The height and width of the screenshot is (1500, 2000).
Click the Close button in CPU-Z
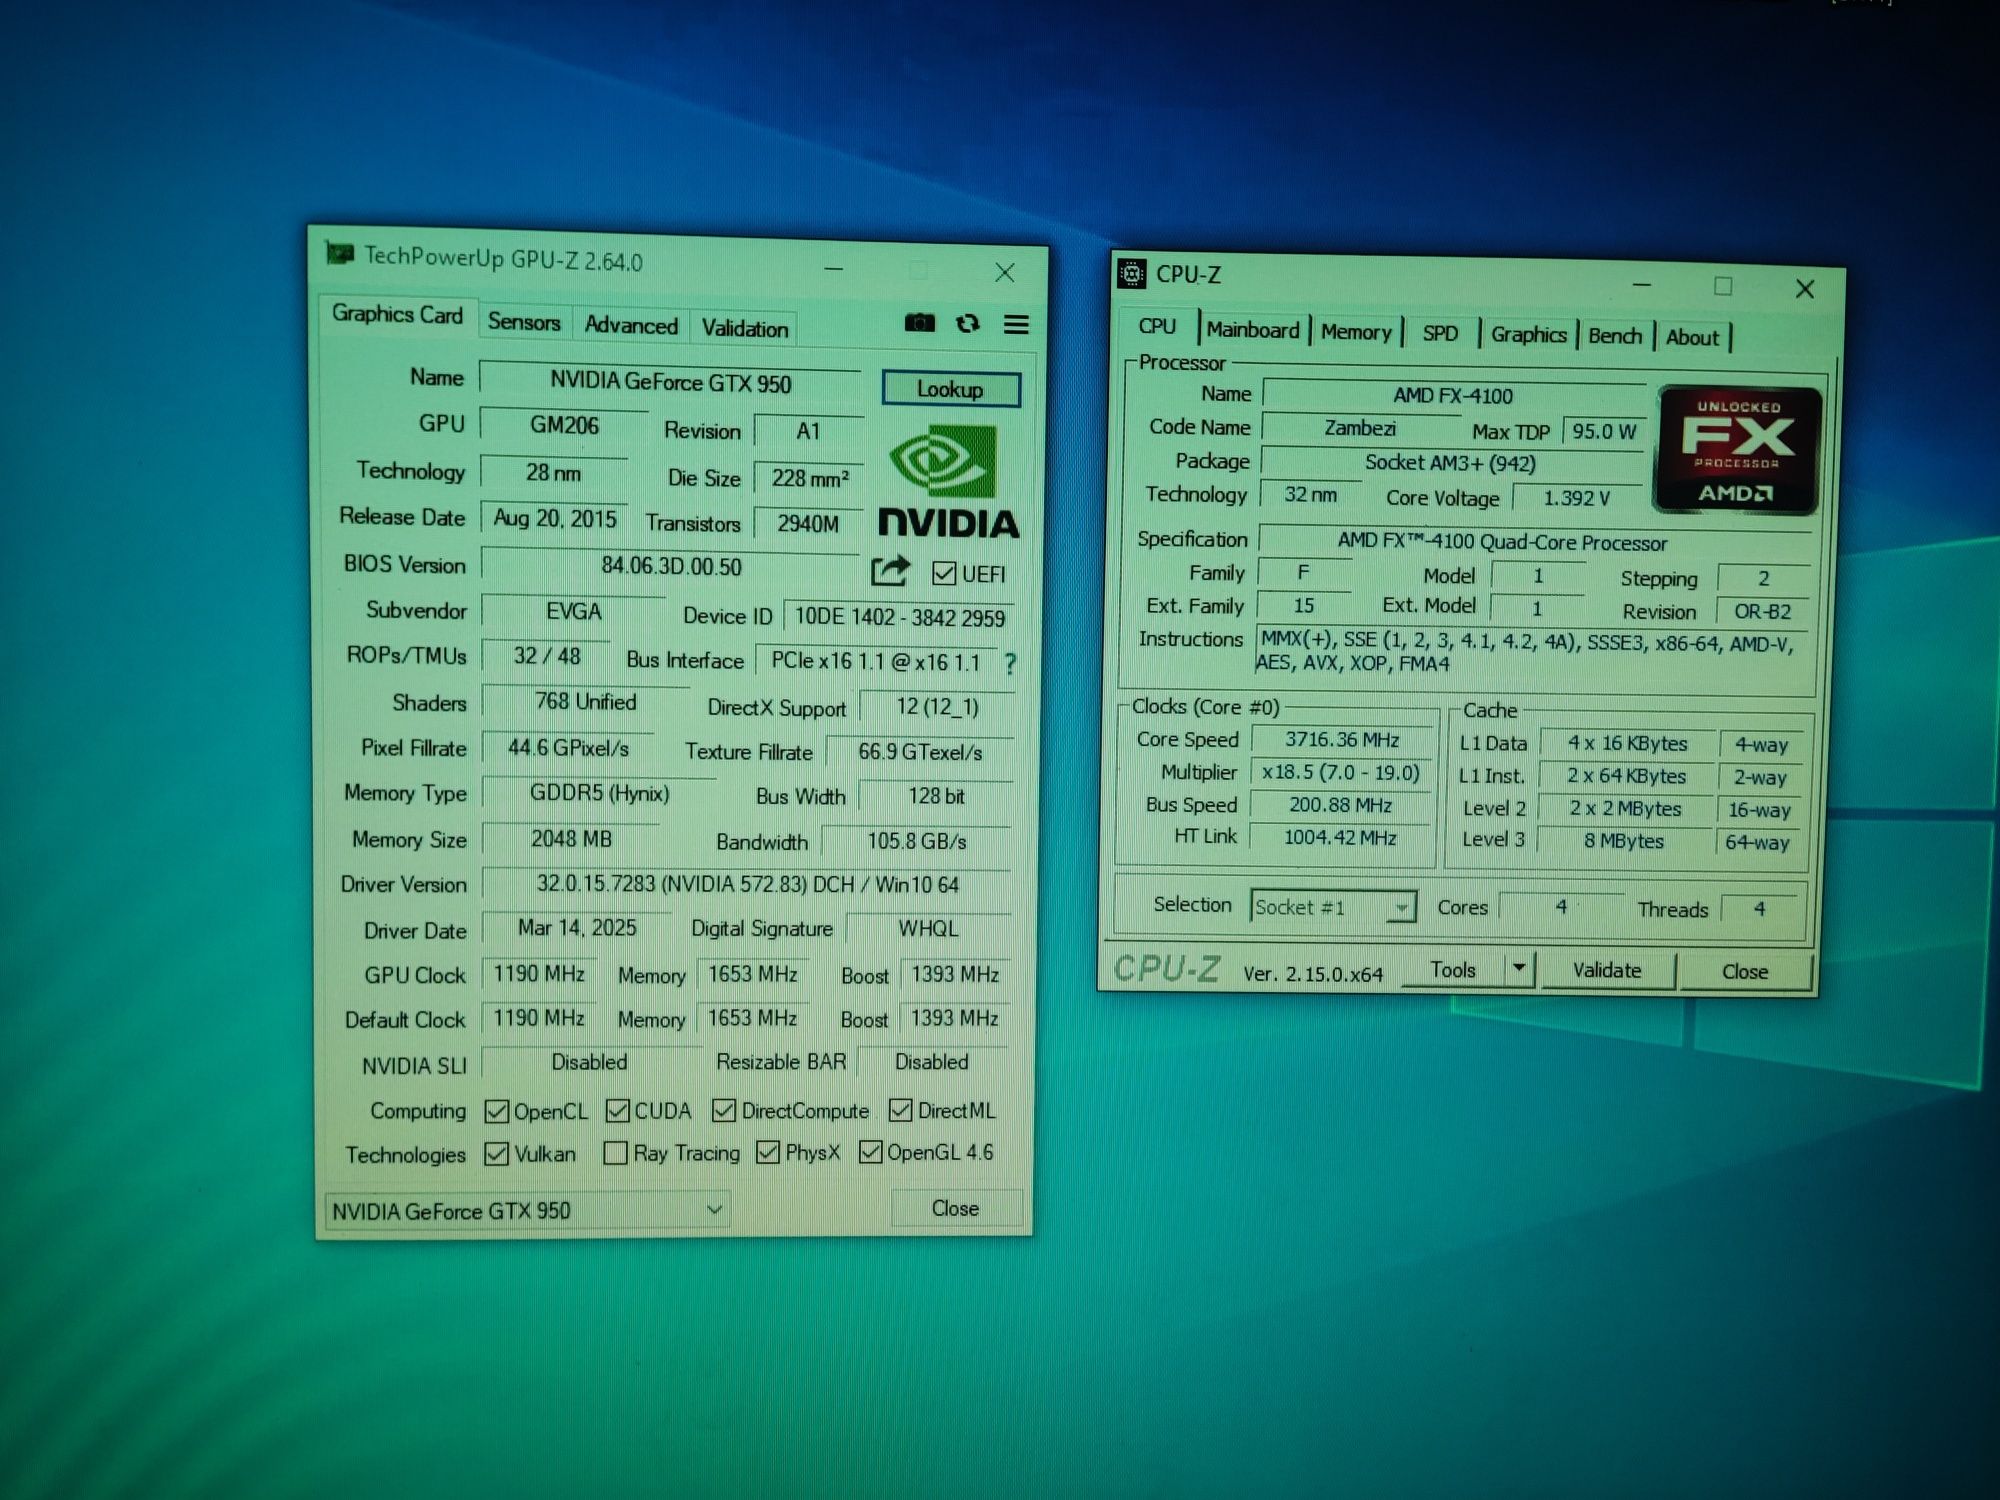pos(1745,972)
